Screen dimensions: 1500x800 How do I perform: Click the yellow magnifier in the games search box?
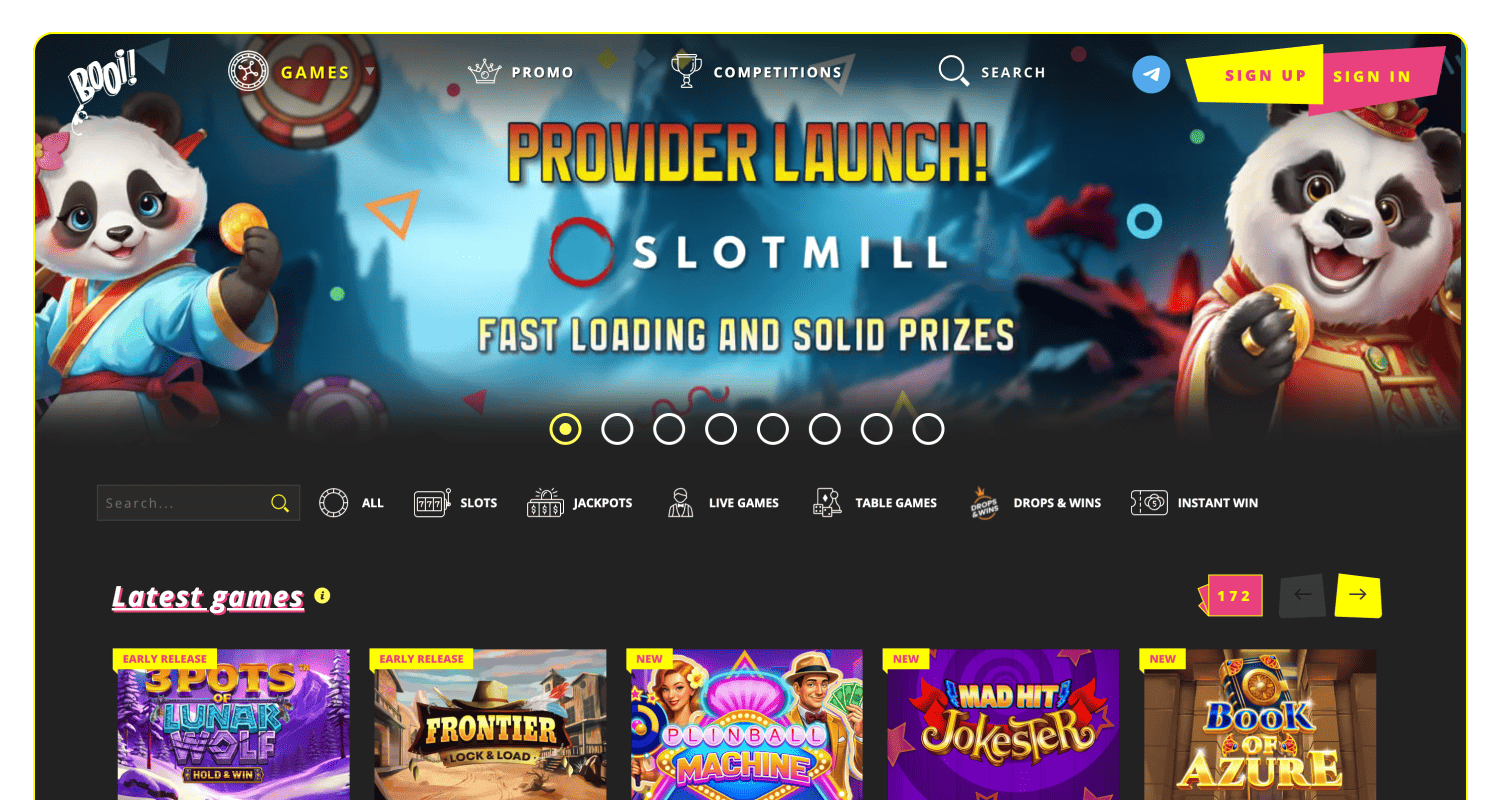(280, 503)
